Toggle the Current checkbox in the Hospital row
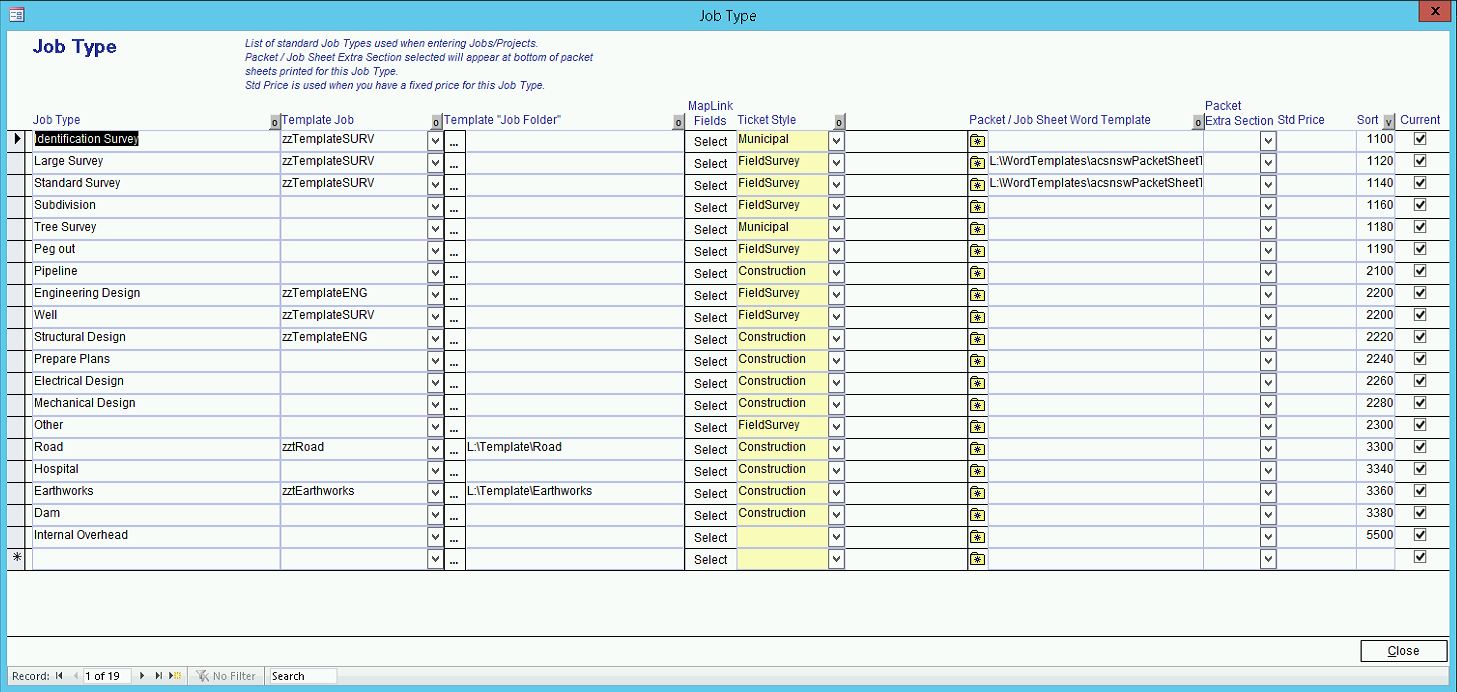The height and width of the screenshot is (692, 1457). [1419, 469]
